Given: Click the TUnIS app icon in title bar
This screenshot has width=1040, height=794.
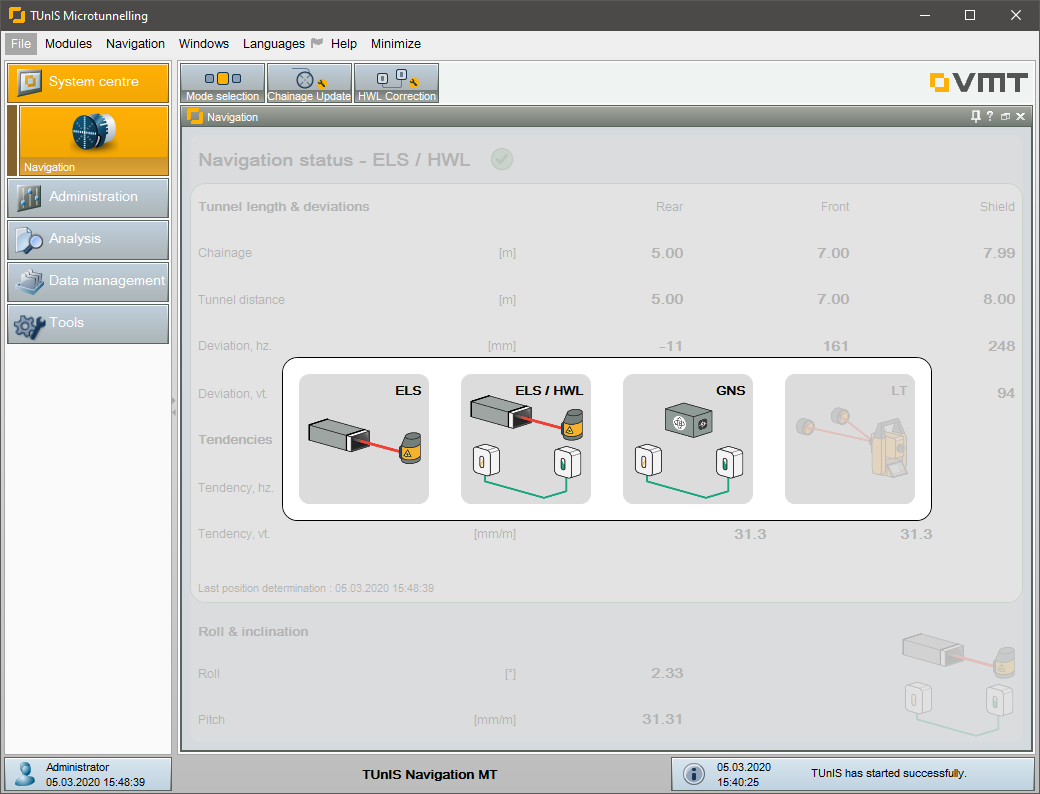Looking at the screenshot, I should pyautogui.click(x=17, y=15).
